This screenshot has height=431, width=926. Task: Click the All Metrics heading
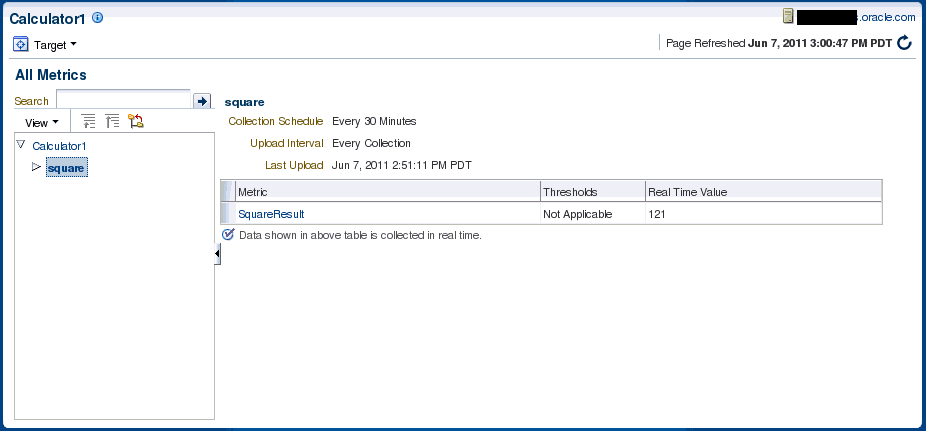coord(51,75)
